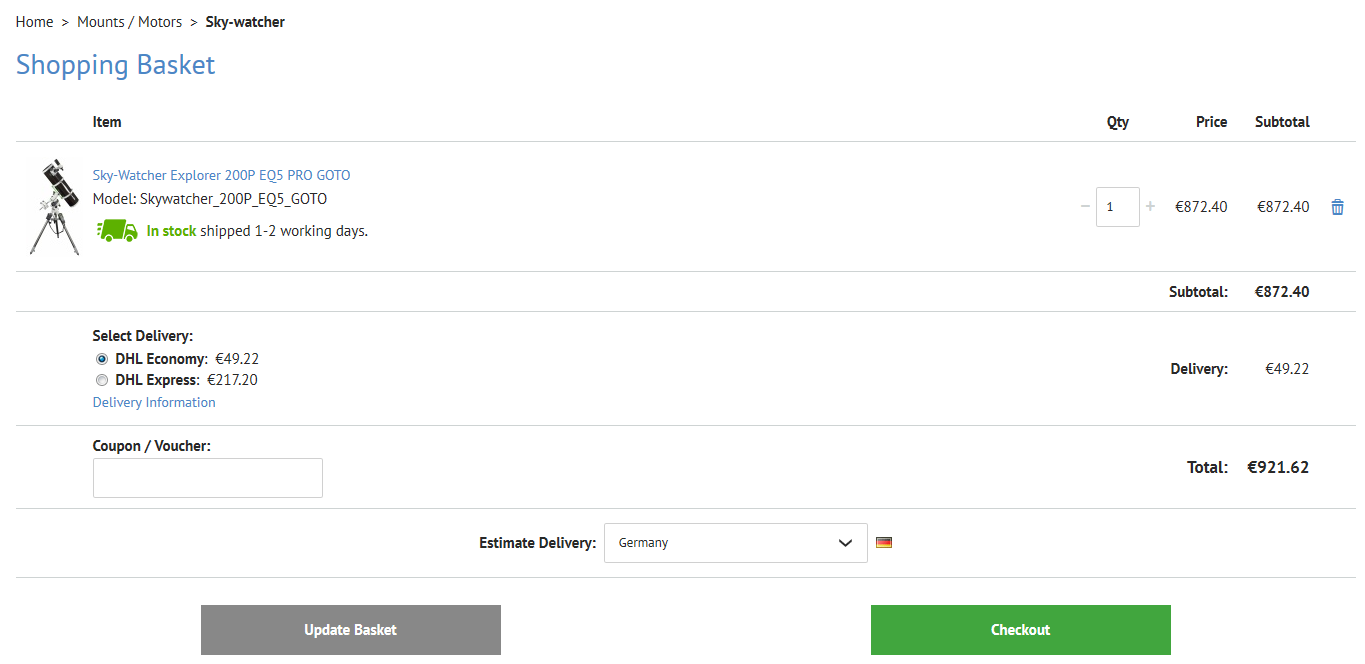1365x664 pixels.
Task: Increase quantity with the plus button
Action: 1150,207
